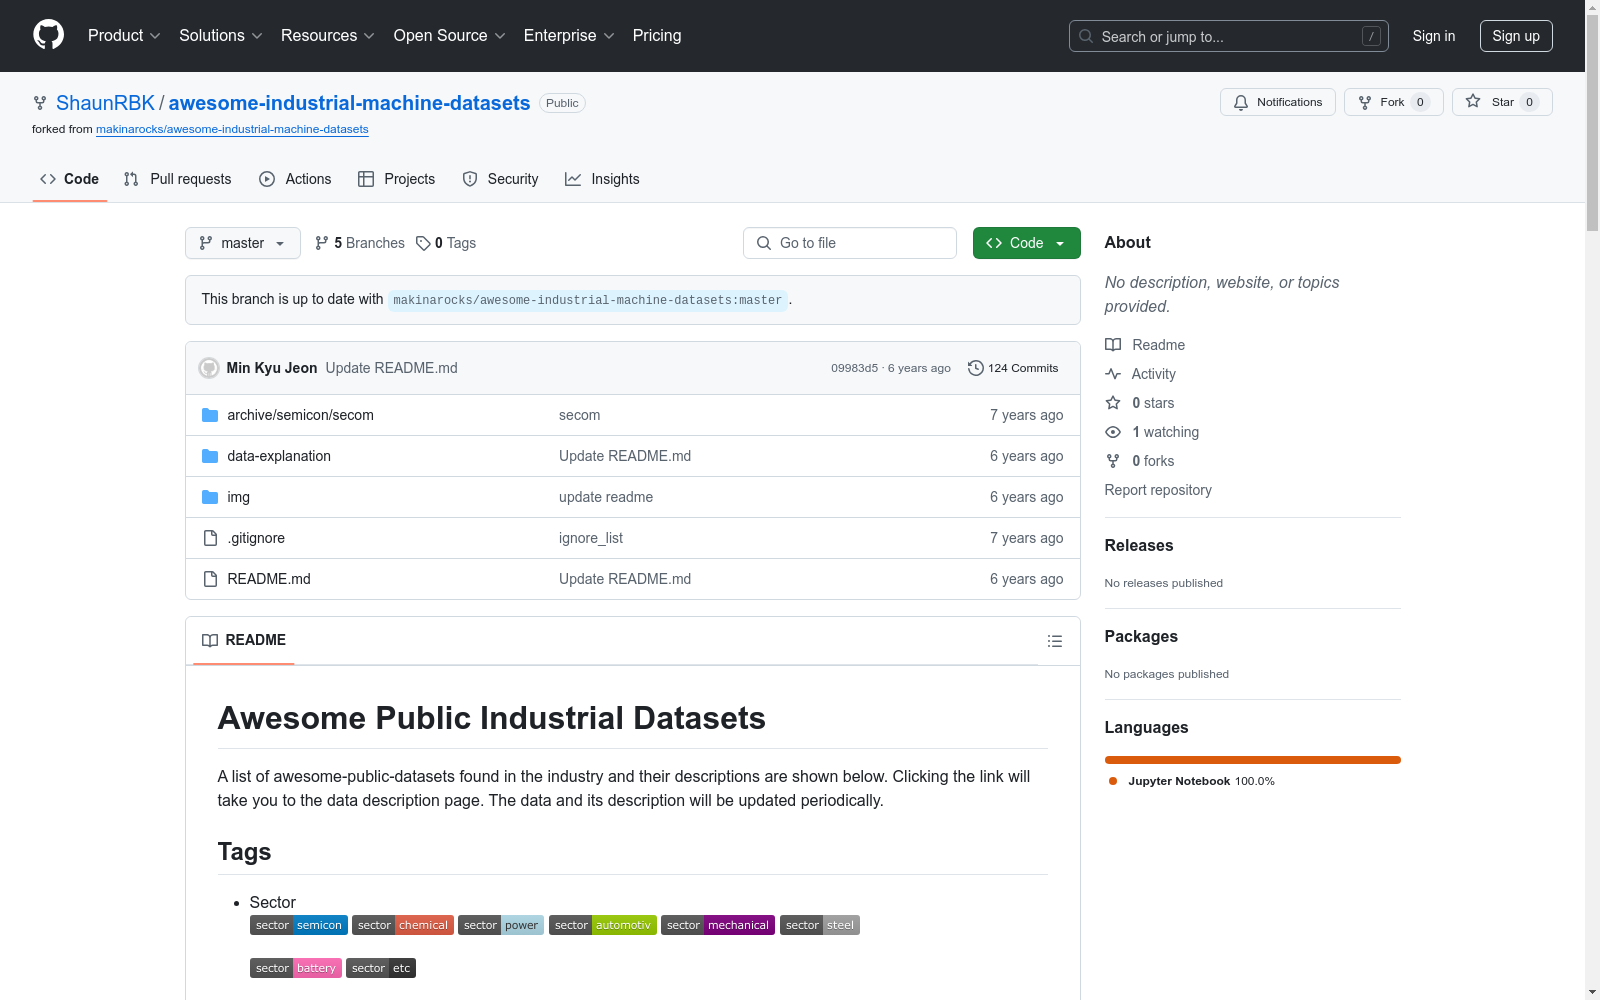Open the master branch selector dropdown
The image size is (1600, 1000).
243,243
